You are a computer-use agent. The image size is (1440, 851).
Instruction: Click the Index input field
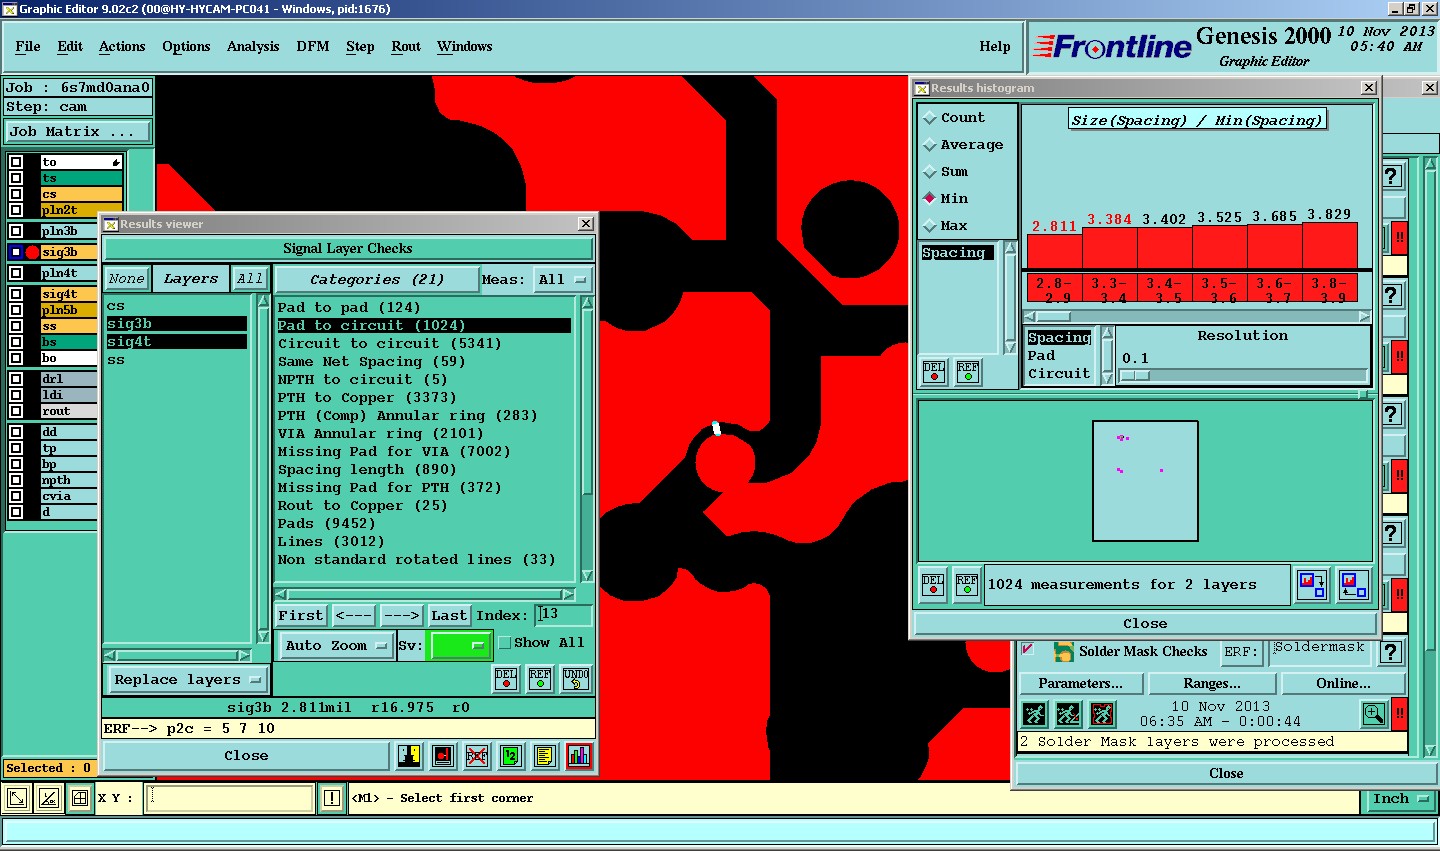[564, 615]
